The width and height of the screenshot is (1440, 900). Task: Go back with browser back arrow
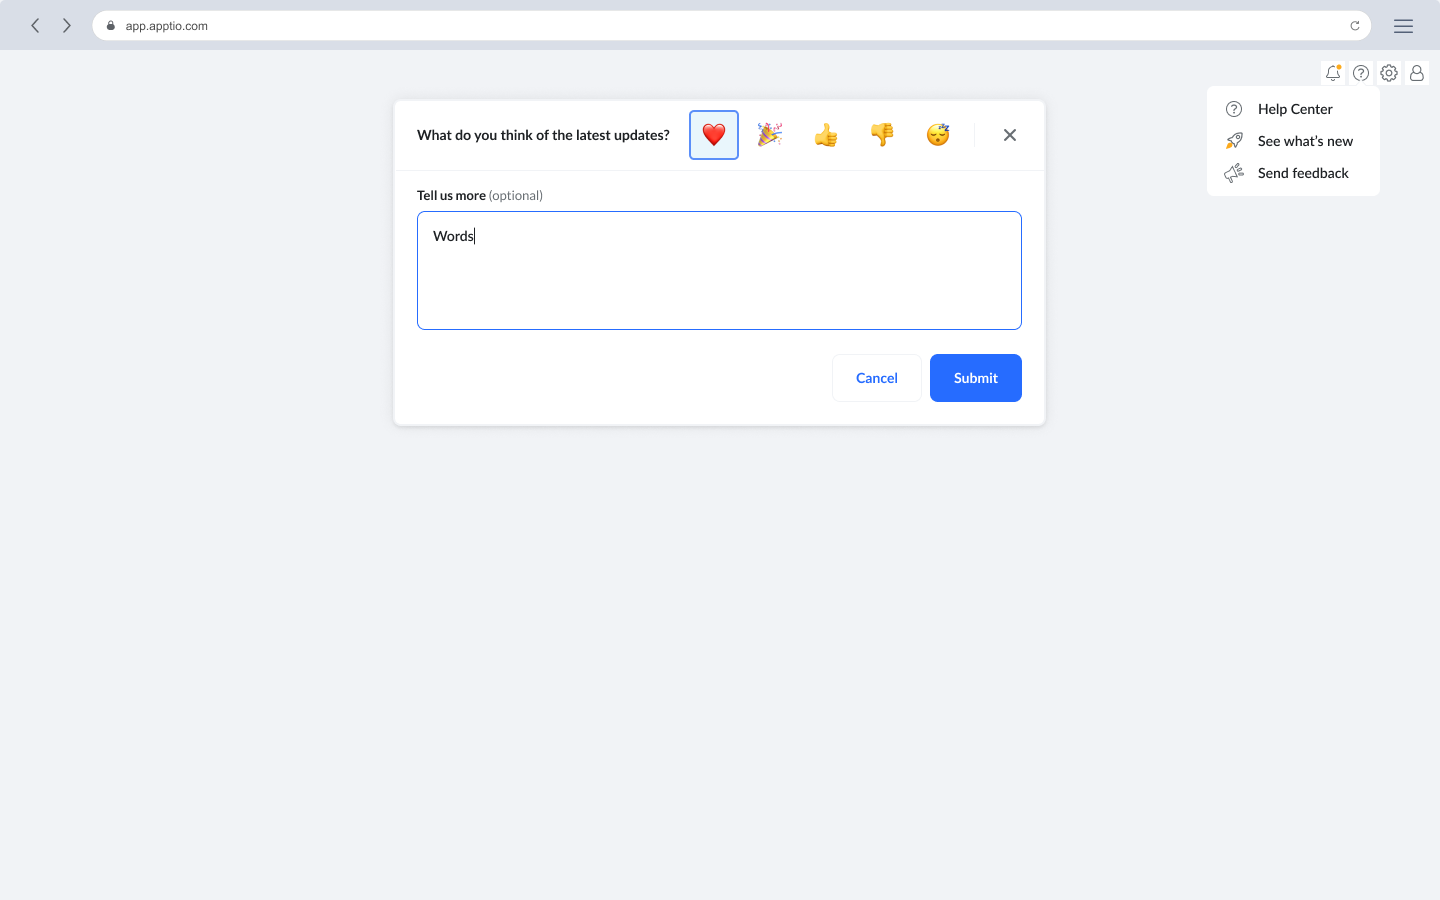pos(35,26)
